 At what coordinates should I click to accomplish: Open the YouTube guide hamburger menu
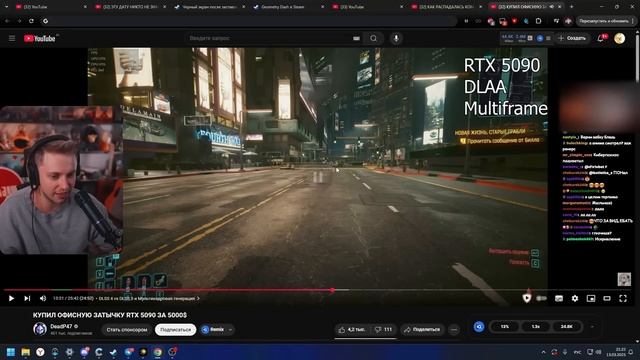pyautogui.click(x=12, y=38)
